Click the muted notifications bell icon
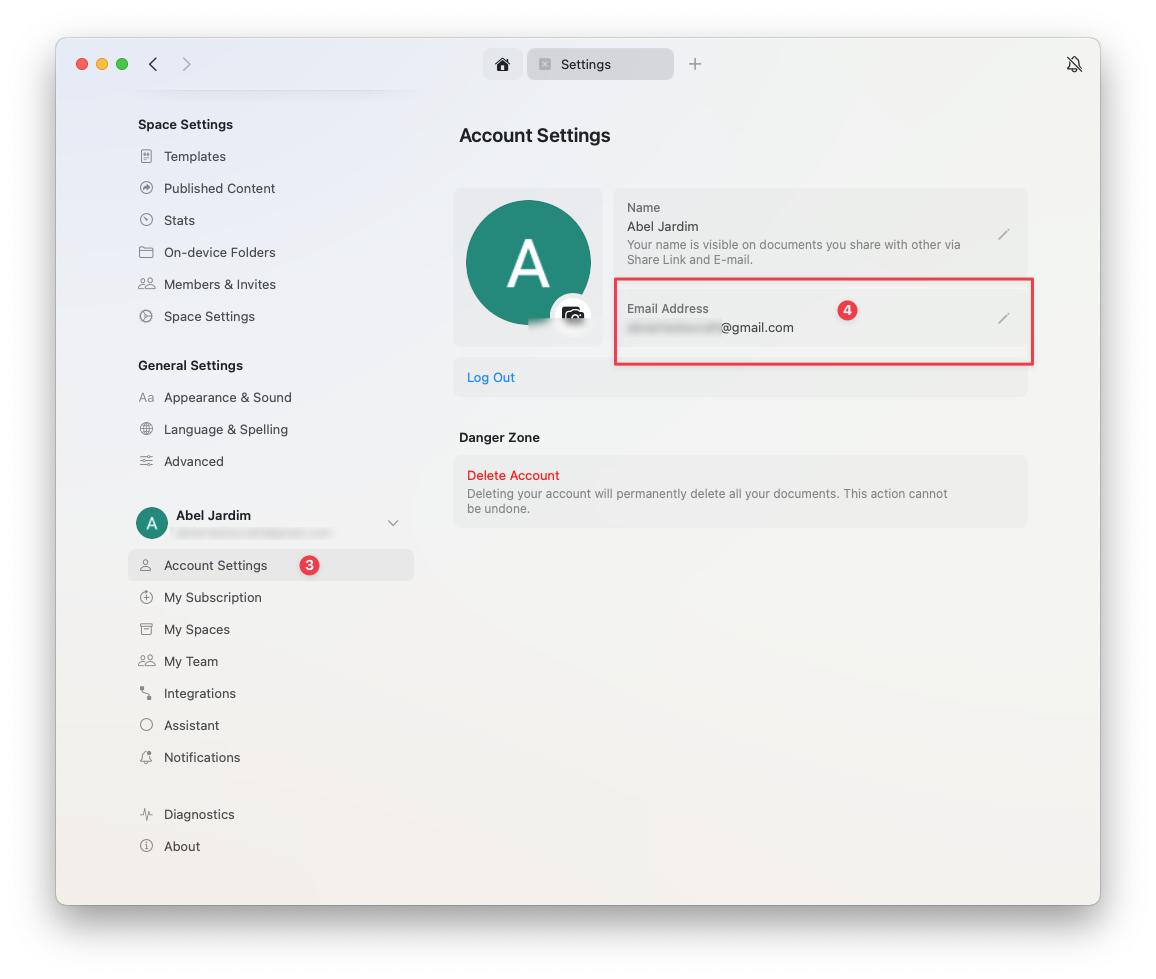1156x979 pixels. coord(1073,64)
